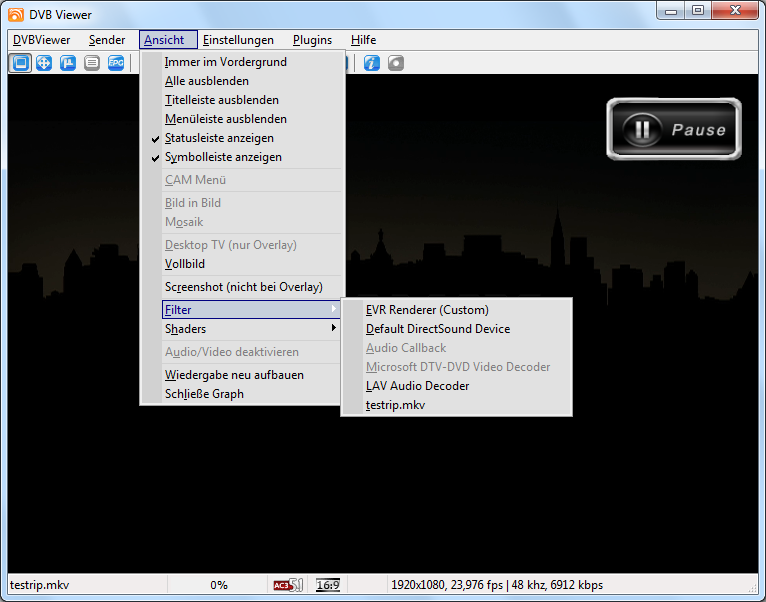Click the grey list toolbar icon
Viewport: 766px width, 602px height.
[92, 63]
